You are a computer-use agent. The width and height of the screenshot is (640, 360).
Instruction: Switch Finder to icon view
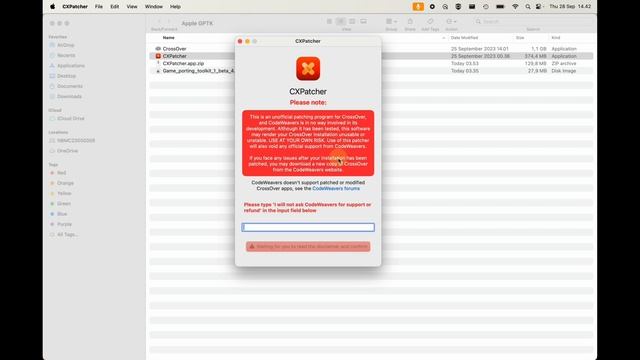pos(329,21)
